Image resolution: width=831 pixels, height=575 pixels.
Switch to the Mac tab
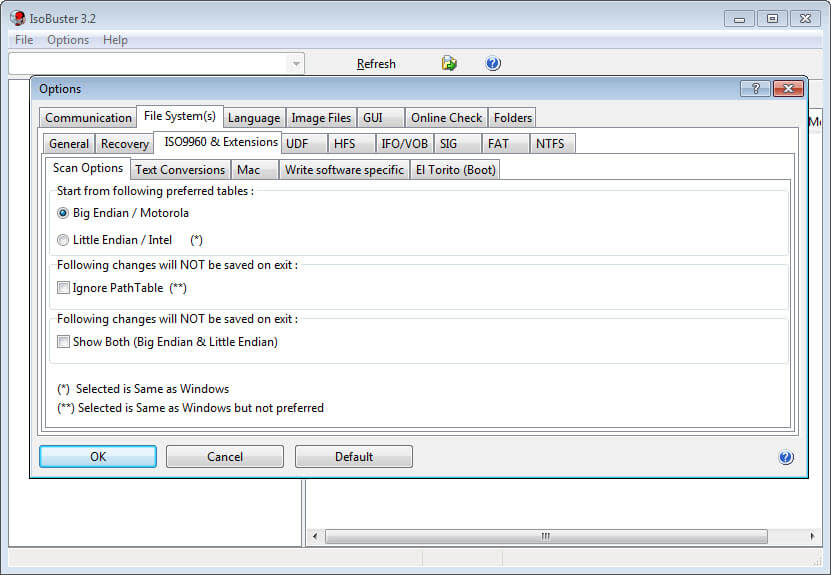click(x=254, y=170)
